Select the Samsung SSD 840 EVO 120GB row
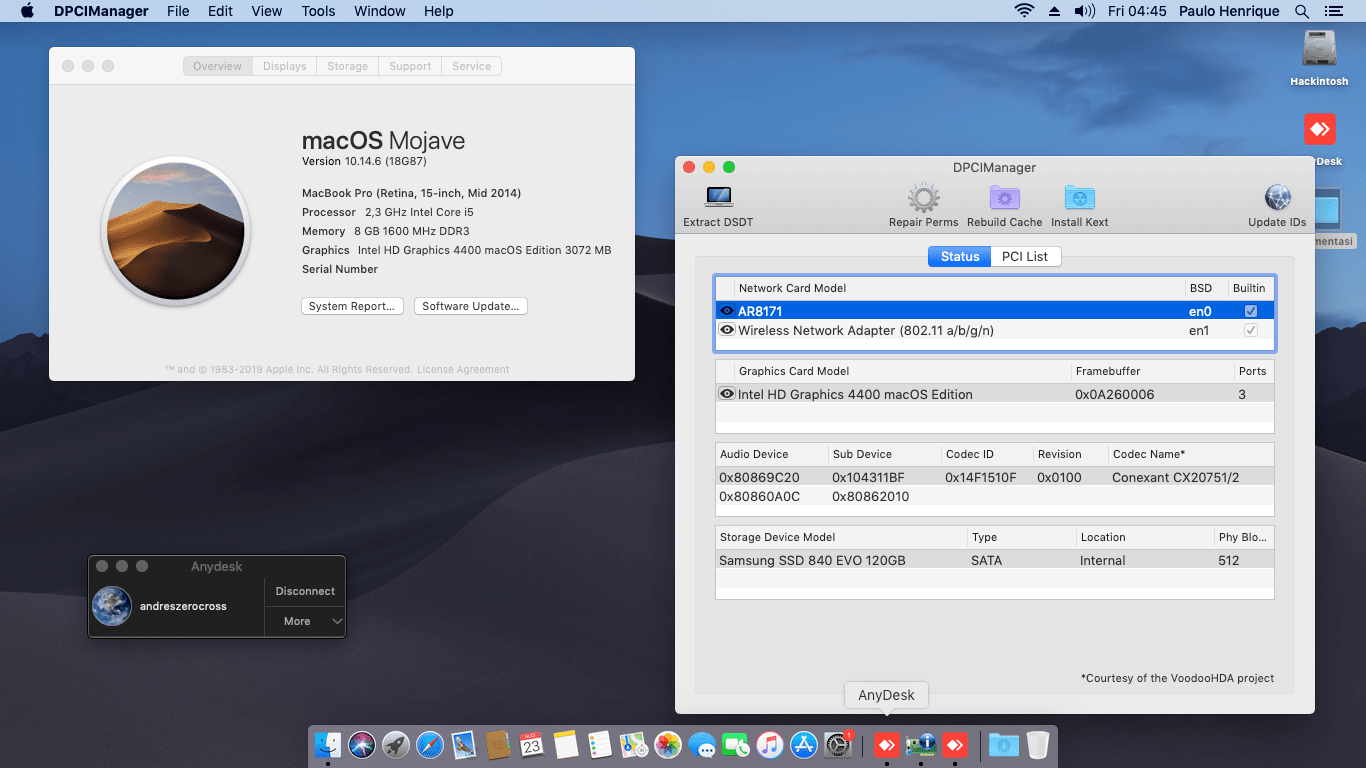This screenshot has height=768, width=1366. pyautogui.click(x=995, y=560)
